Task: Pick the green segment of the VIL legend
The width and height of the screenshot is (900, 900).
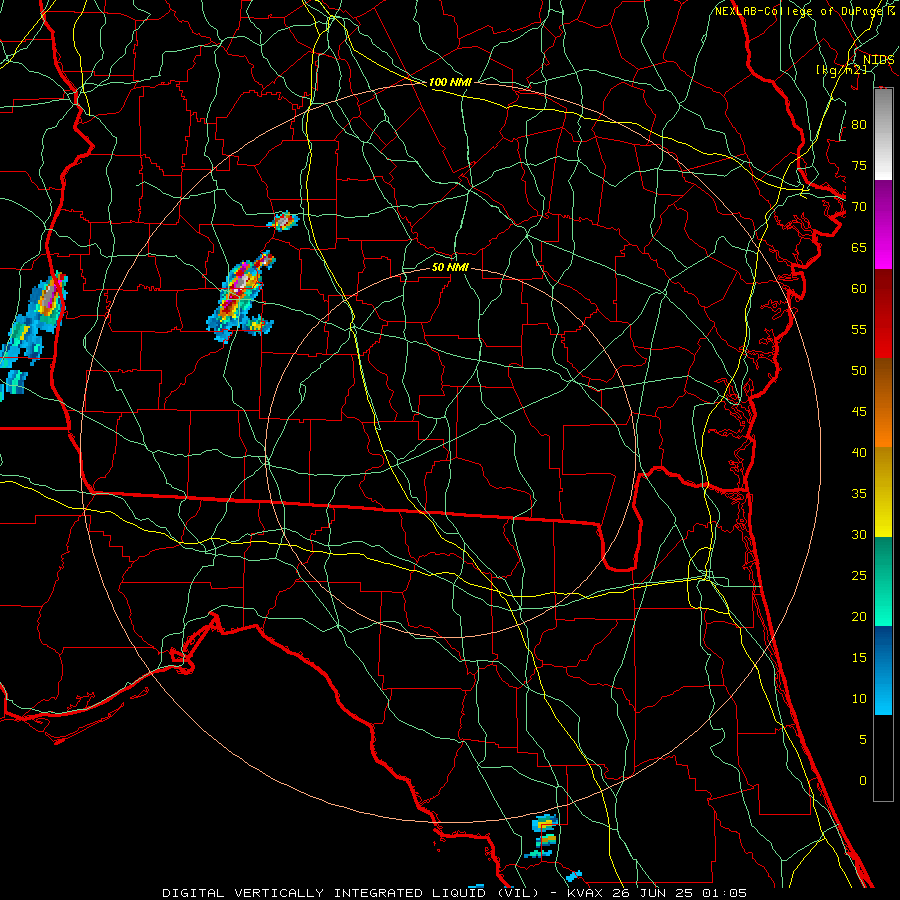Action: 883,581
